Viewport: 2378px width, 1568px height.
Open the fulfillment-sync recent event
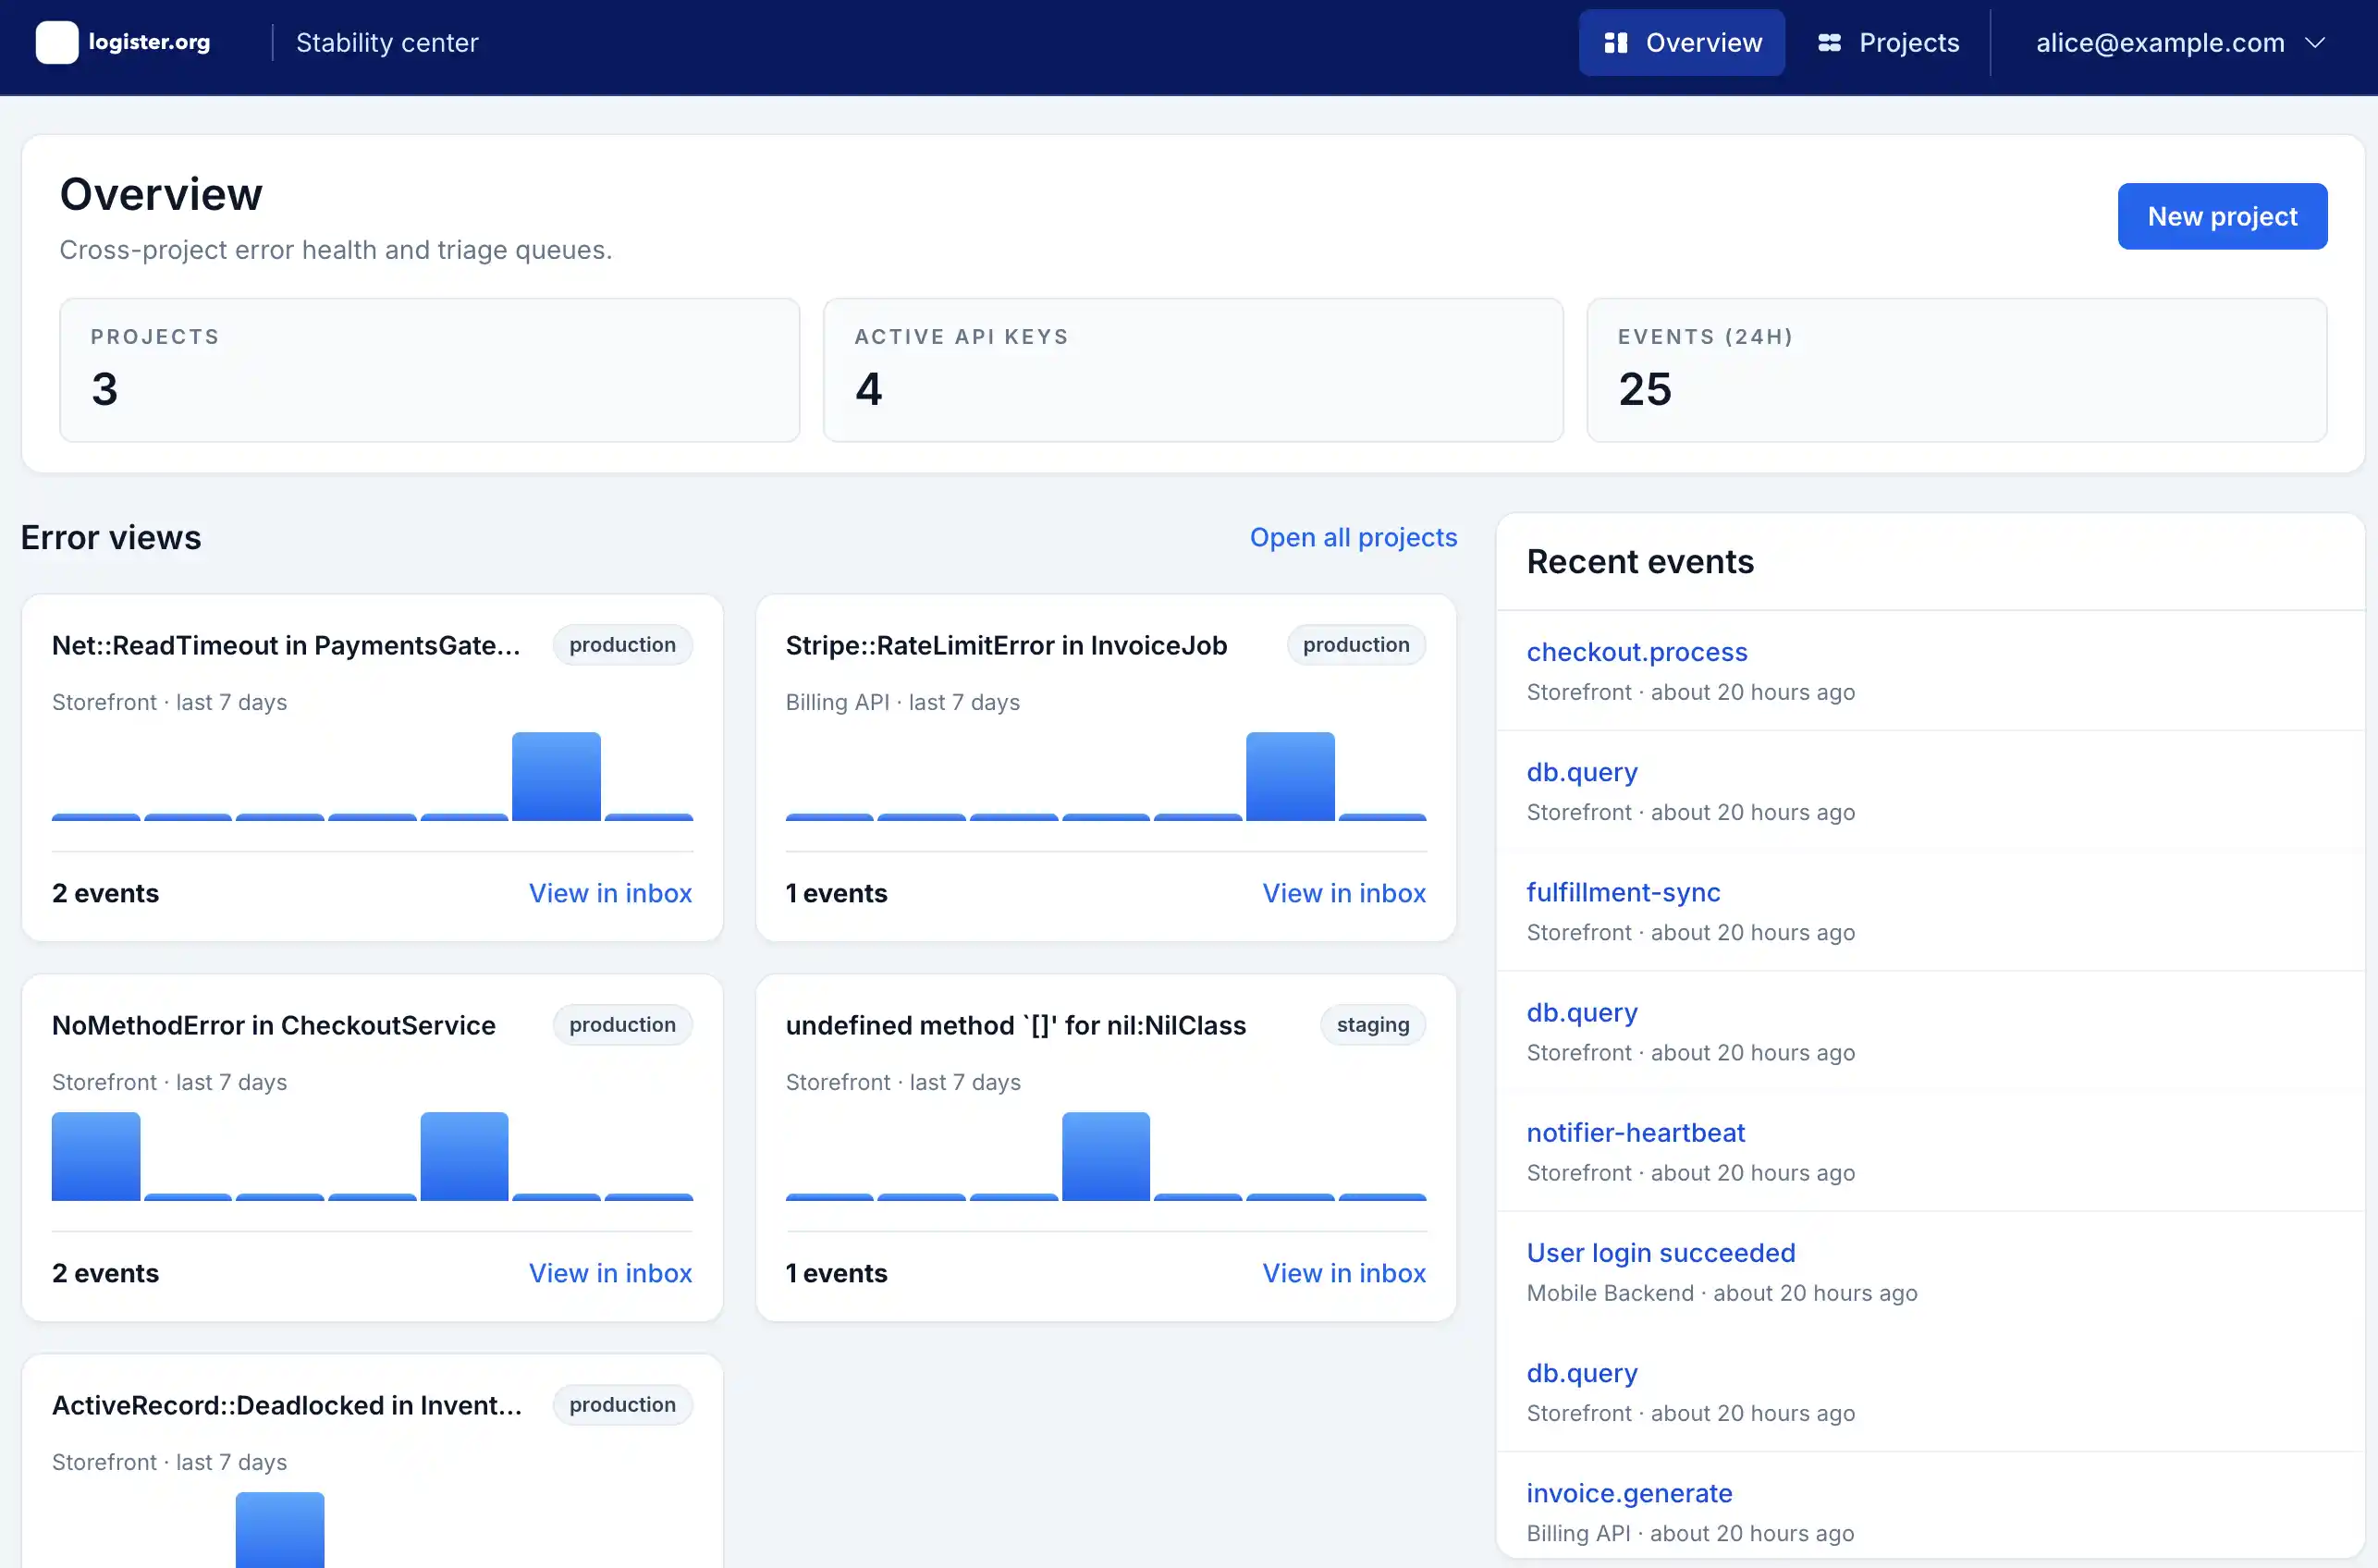pyautogui.click(x=1622, y=892)
